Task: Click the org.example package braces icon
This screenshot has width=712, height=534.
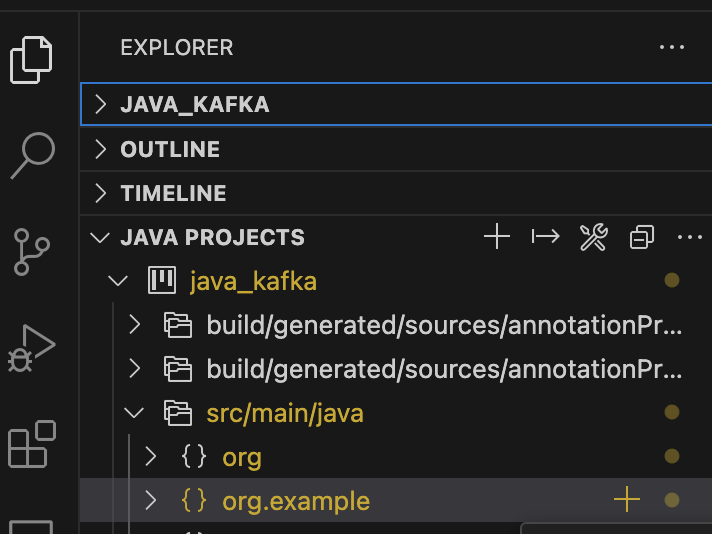Action: (x=194, y=500)
